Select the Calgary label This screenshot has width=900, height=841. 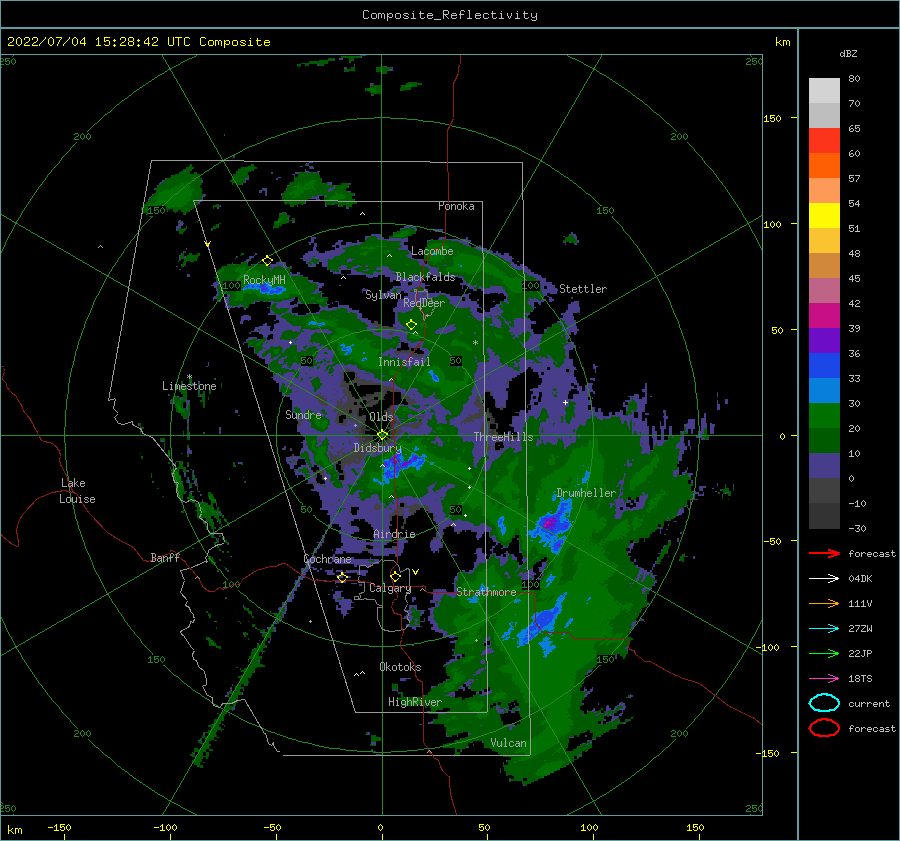pyautogui.click(x=390, y=588)
